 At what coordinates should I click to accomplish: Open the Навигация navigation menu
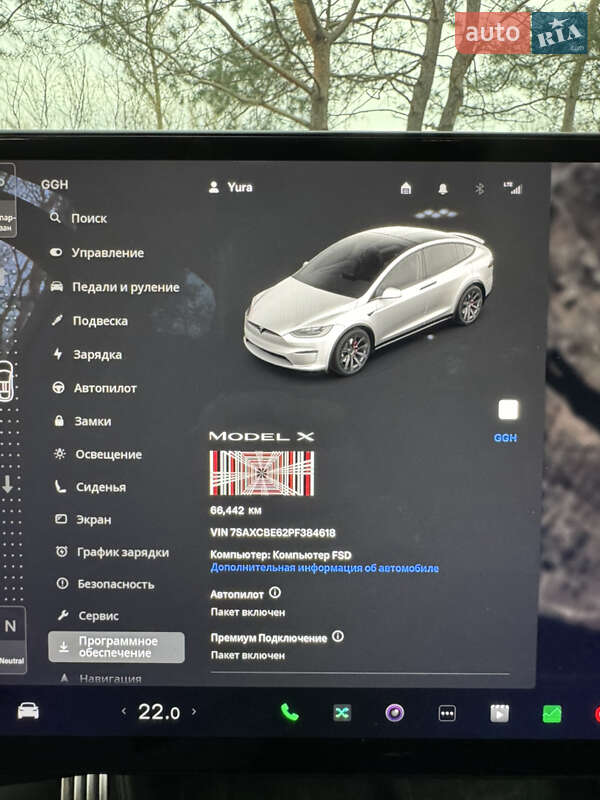tap(101, 679)
